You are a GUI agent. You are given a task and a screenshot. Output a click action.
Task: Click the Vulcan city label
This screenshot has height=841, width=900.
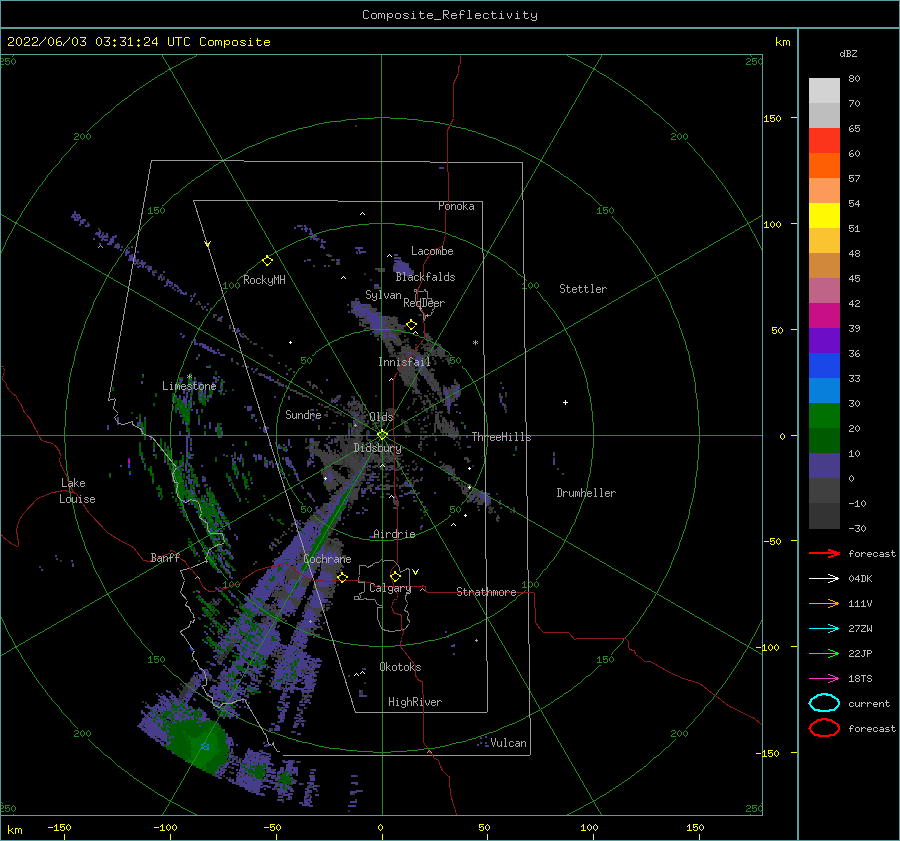[509, 743]
